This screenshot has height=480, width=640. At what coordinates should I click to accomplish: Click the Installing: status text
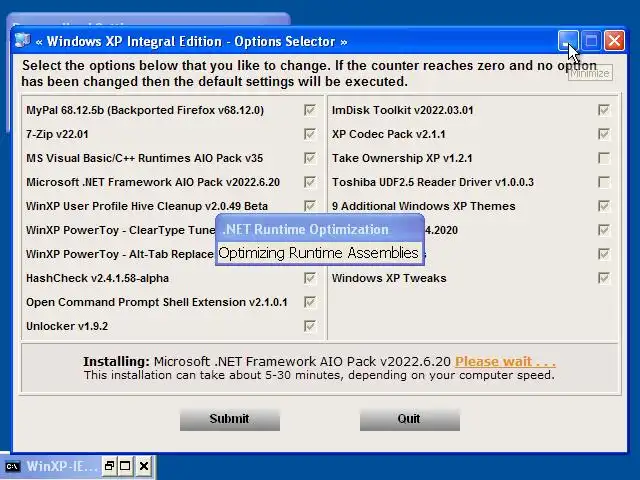point(117,362)
